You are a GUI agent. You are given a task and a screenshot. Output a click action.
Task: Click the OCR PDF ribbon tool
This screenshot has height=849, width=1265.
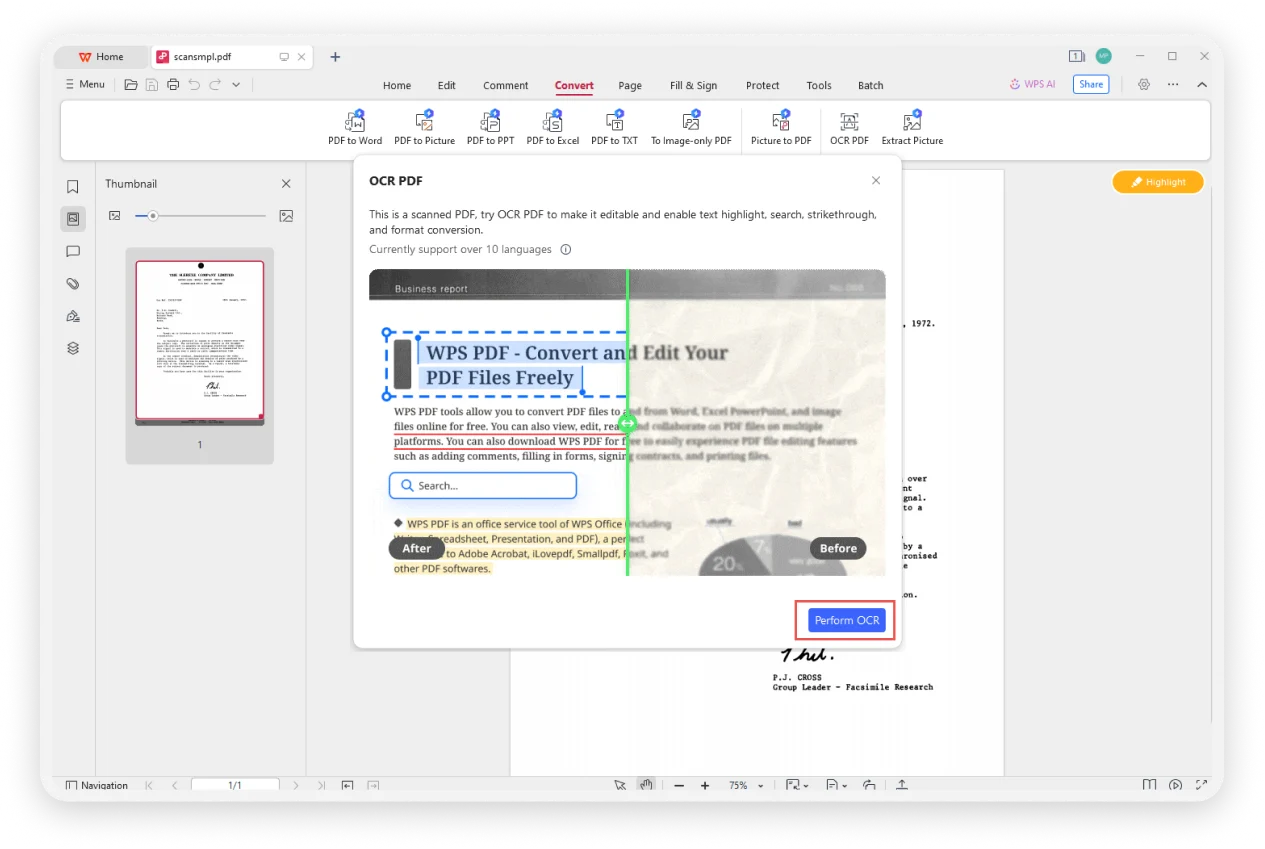tap(849, 128)
